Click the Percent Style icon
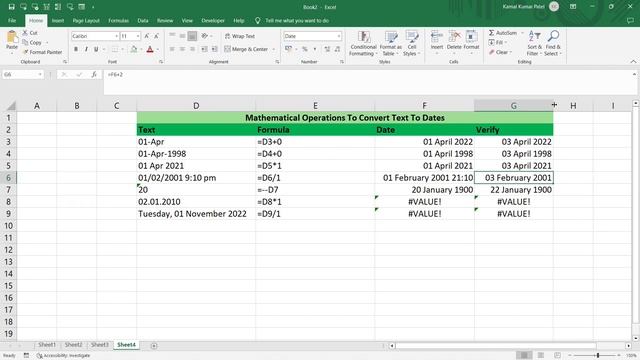Image resolution: width=640 pixels, height=360 pixels. (x=304, y=49)
